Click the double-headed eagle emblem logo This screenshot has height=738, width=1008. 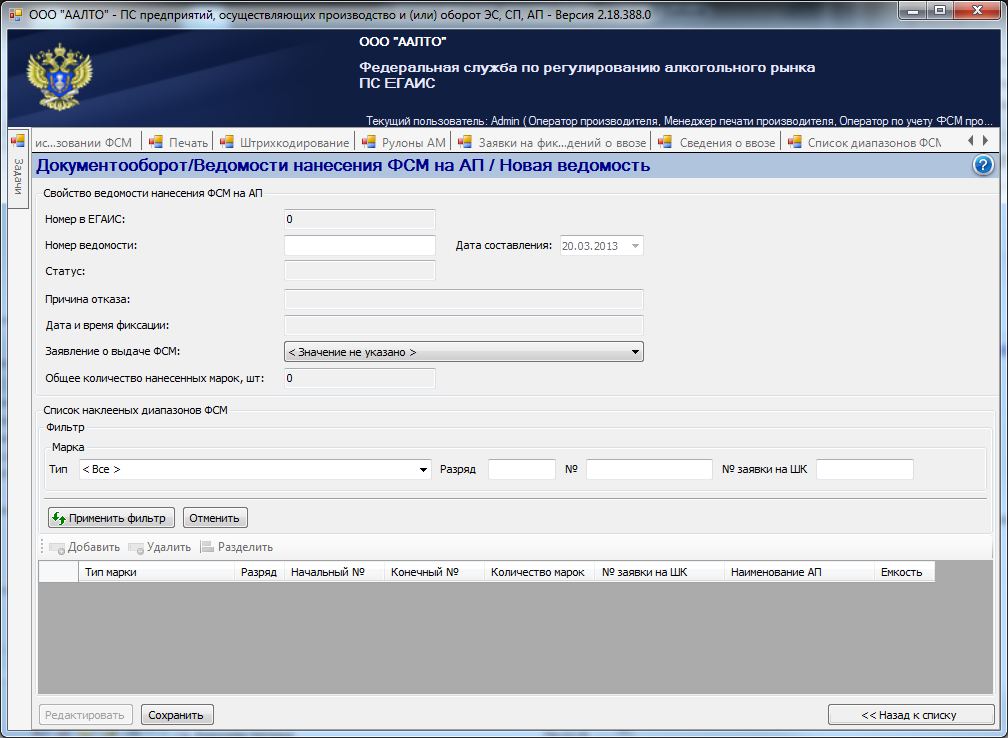60,76
